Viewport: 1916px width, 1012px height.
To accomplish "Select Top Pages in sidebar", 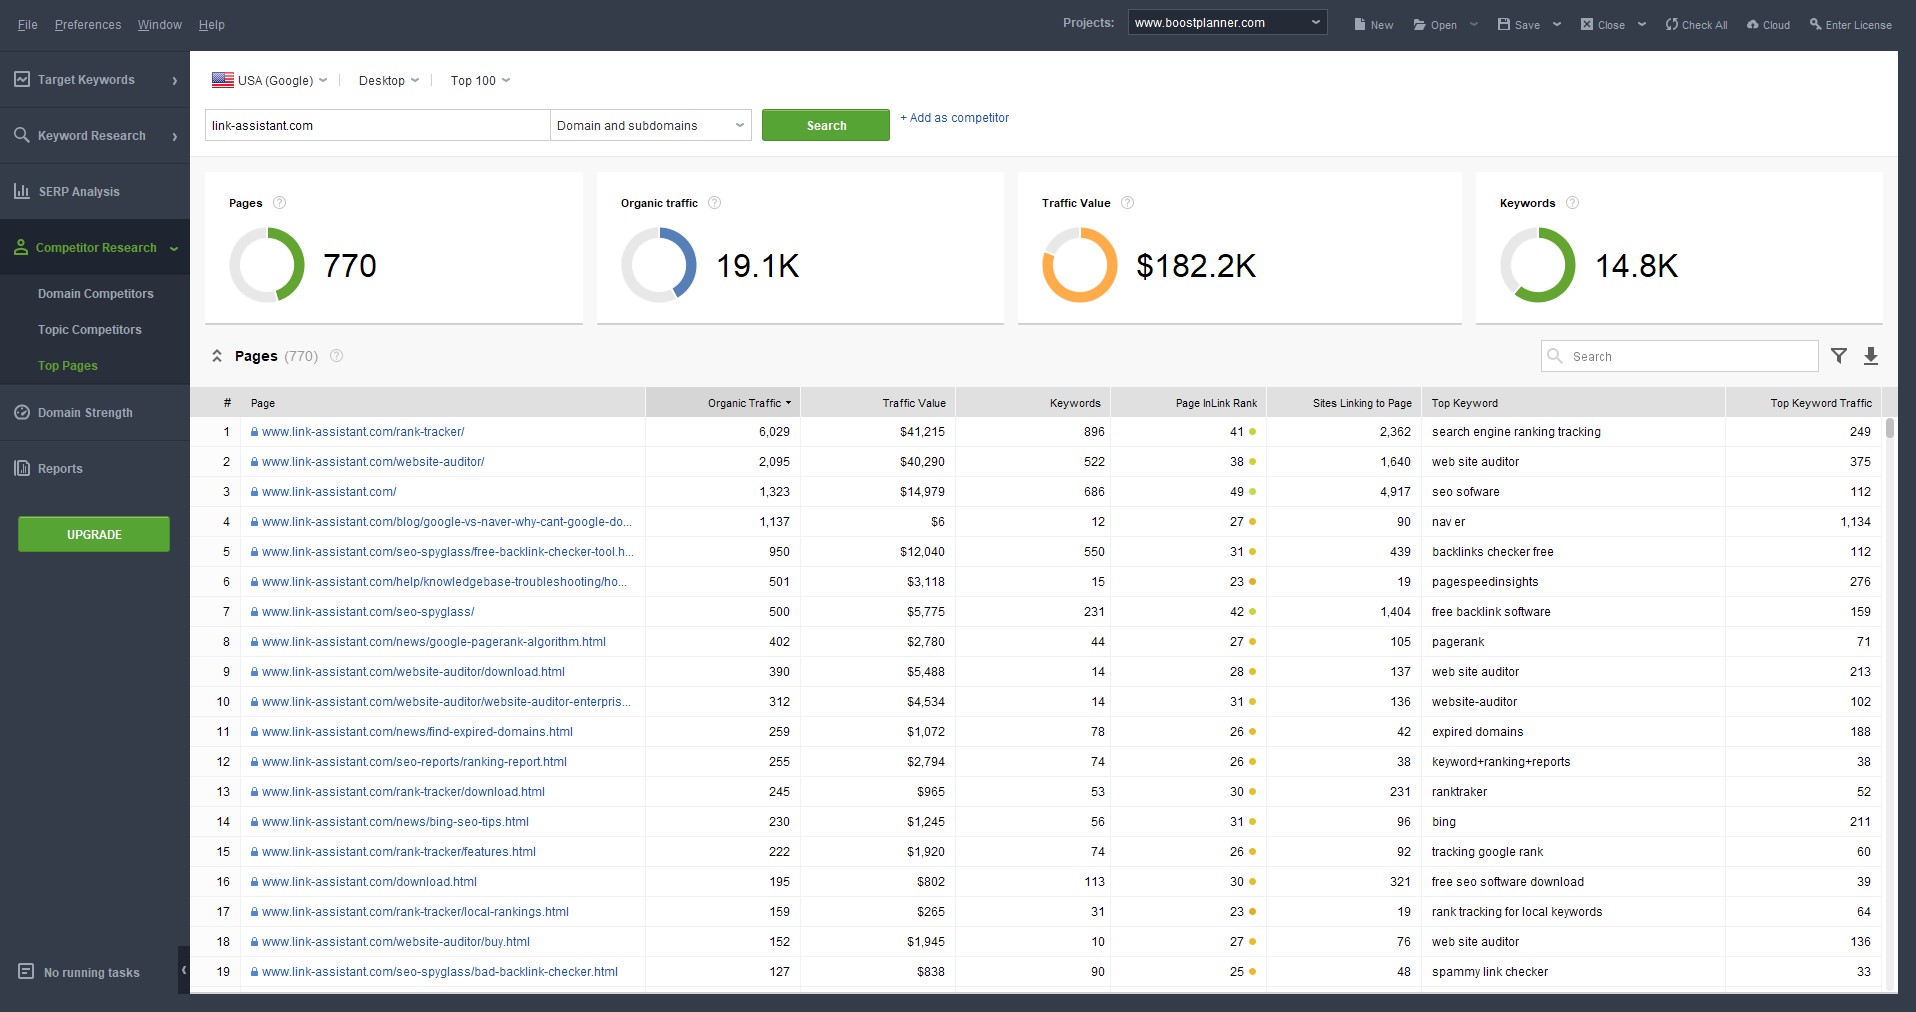I will (68, 365).
